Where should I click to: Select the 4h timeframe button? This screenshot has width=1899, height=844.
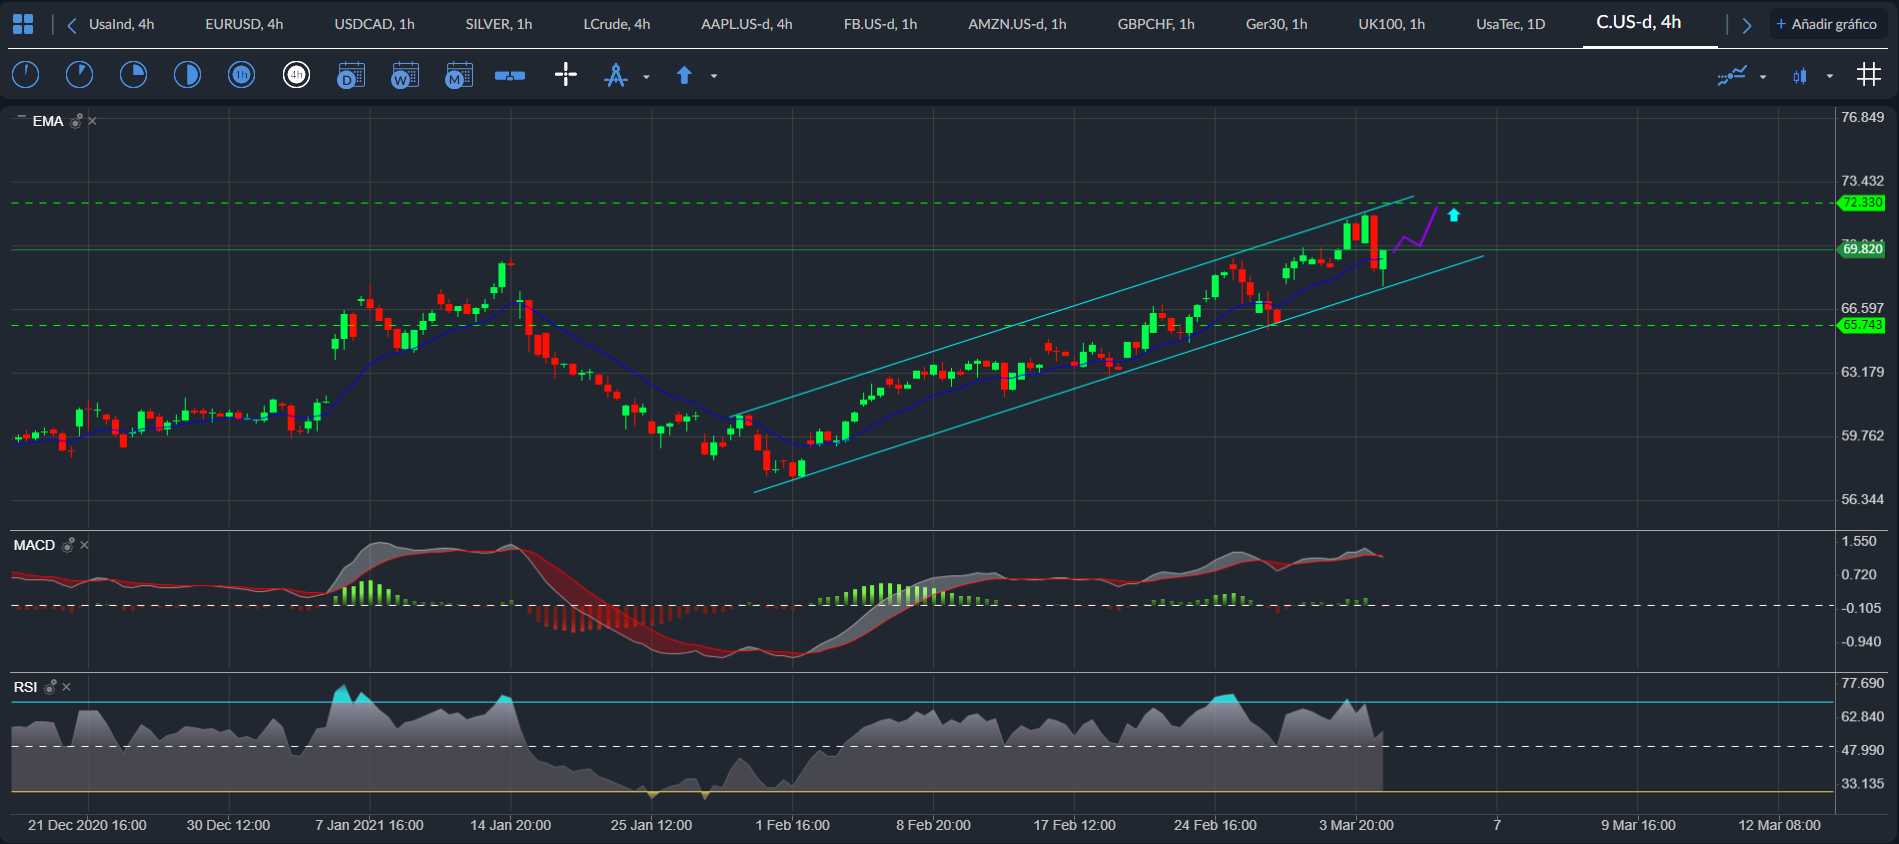pos(296,75)
